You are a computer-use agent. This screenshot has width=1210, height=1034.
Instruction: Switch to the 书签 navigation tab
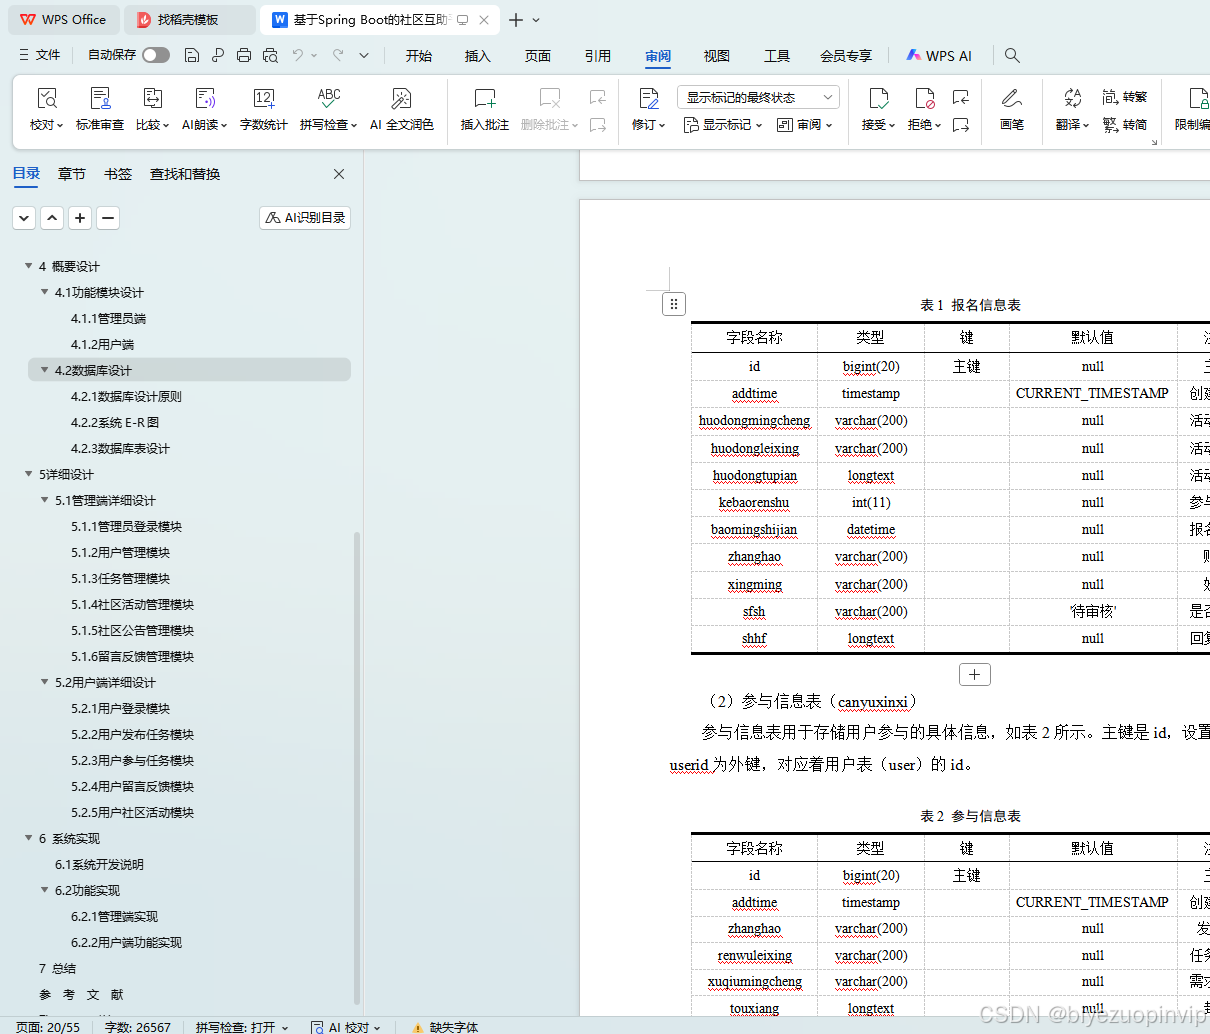118,174
